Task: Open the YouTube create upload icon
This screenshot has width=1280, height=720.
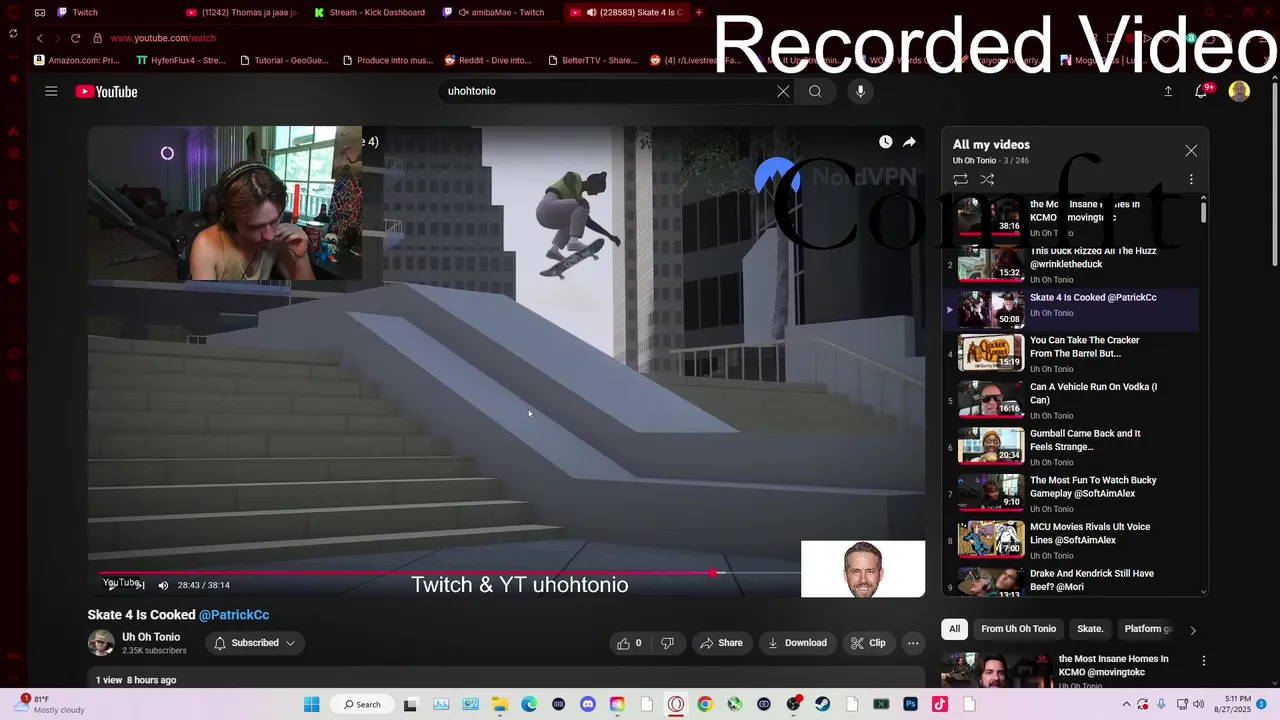Action: tap(1168, 91)
